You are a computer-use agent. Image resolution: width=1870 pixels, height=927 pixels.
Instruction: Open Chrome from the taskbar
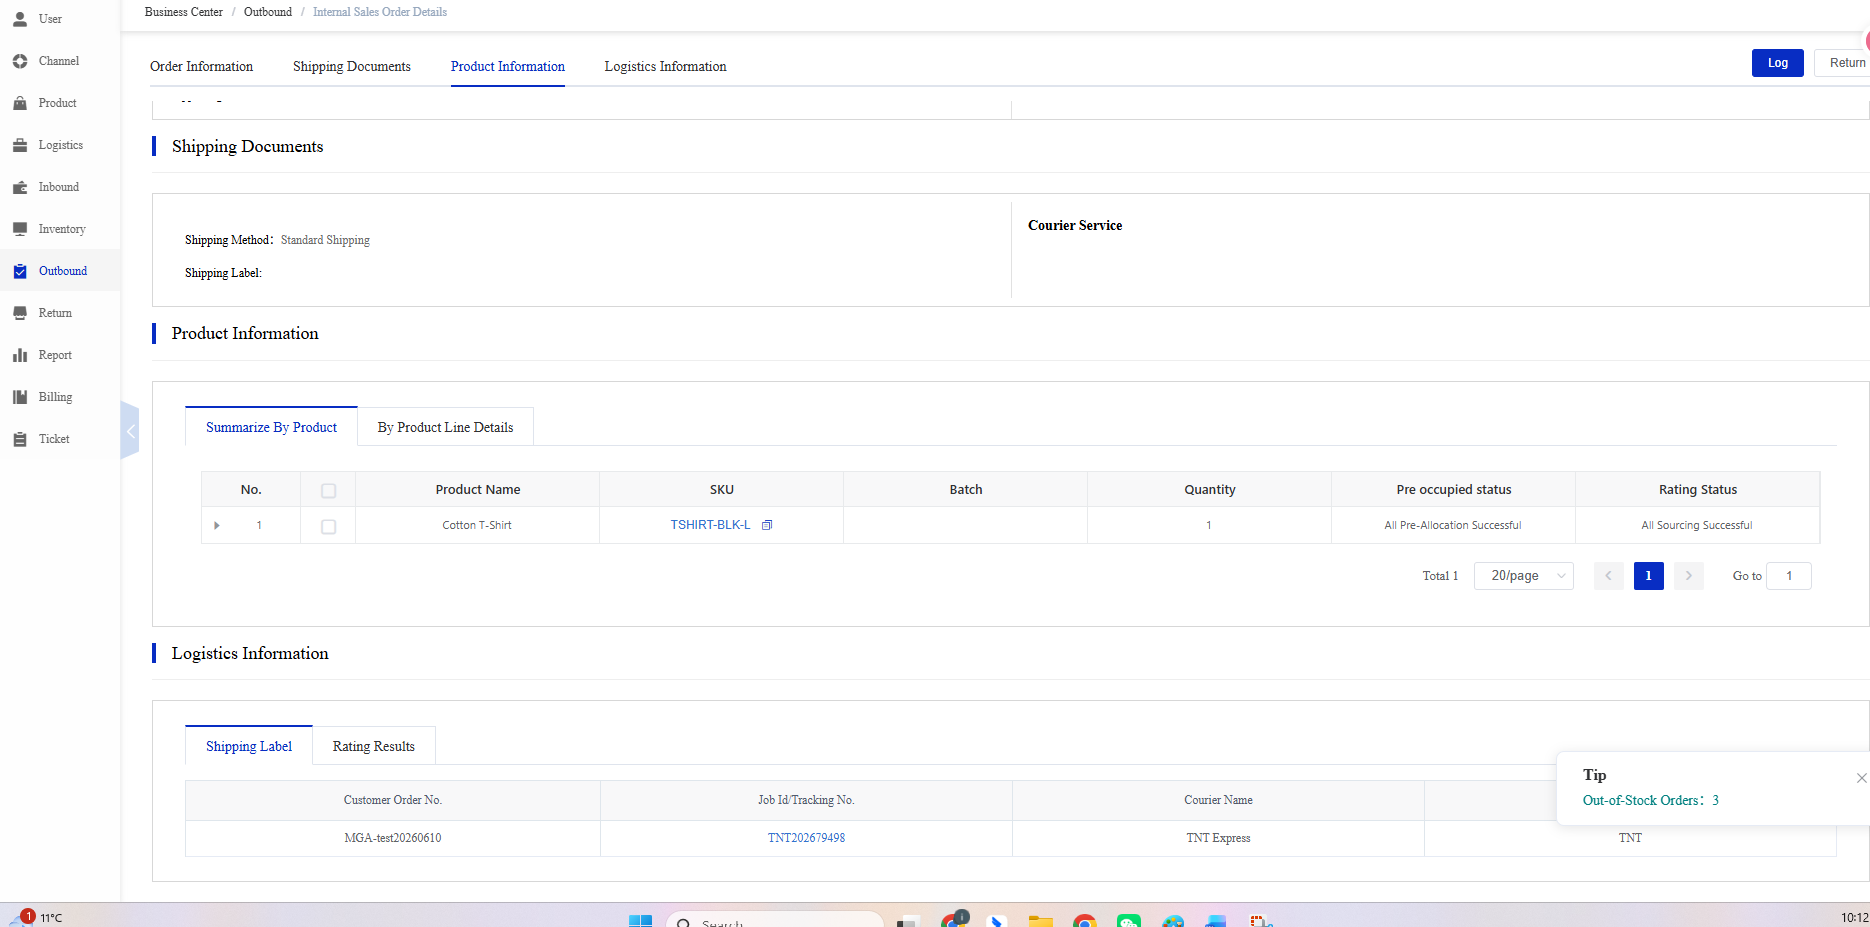coord(1084,920)
